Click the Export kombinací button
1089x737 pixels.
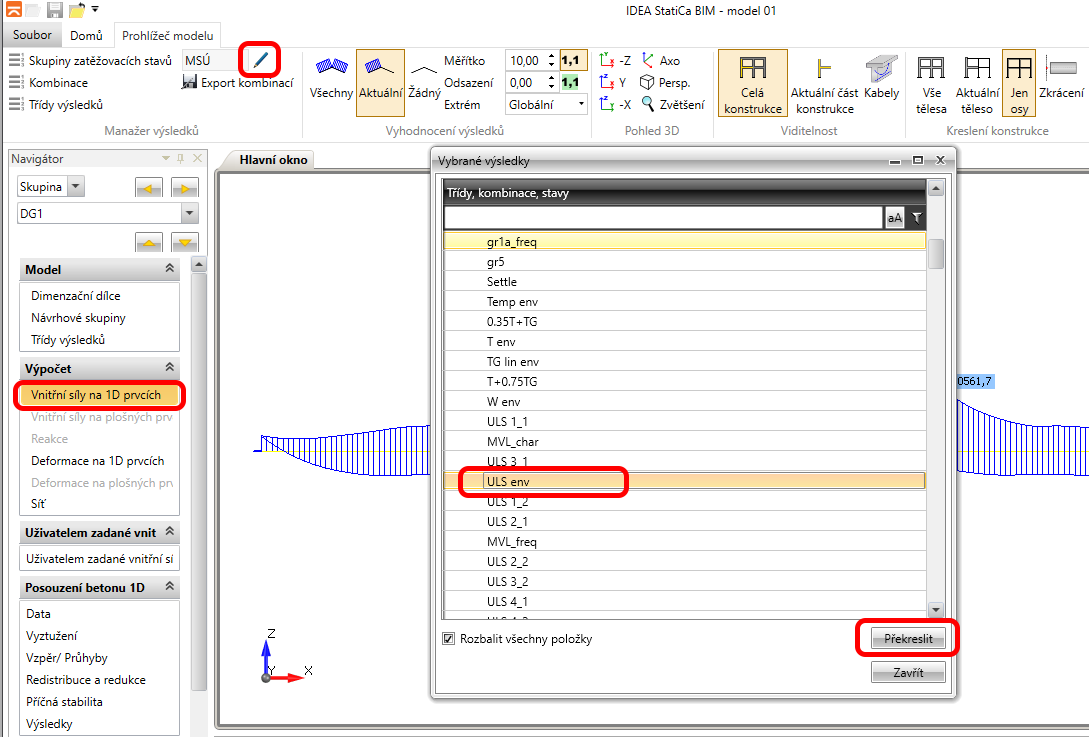(238, 83)
